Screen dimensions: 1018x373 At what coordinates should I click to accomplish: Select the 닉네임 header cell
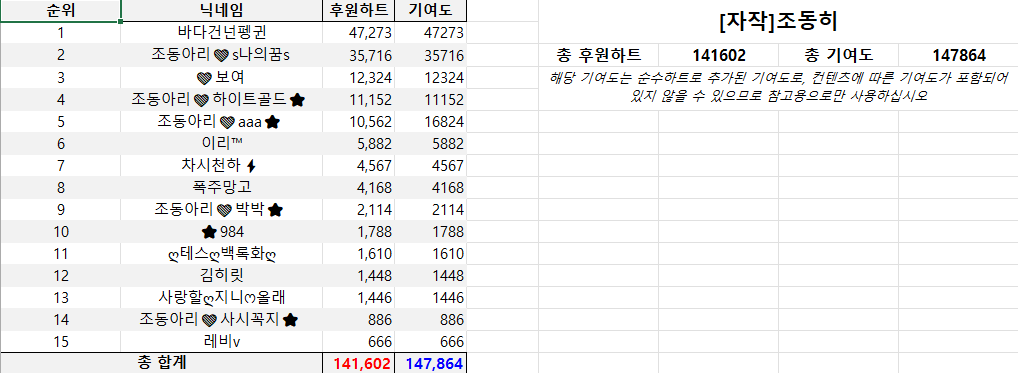[222, 10]
